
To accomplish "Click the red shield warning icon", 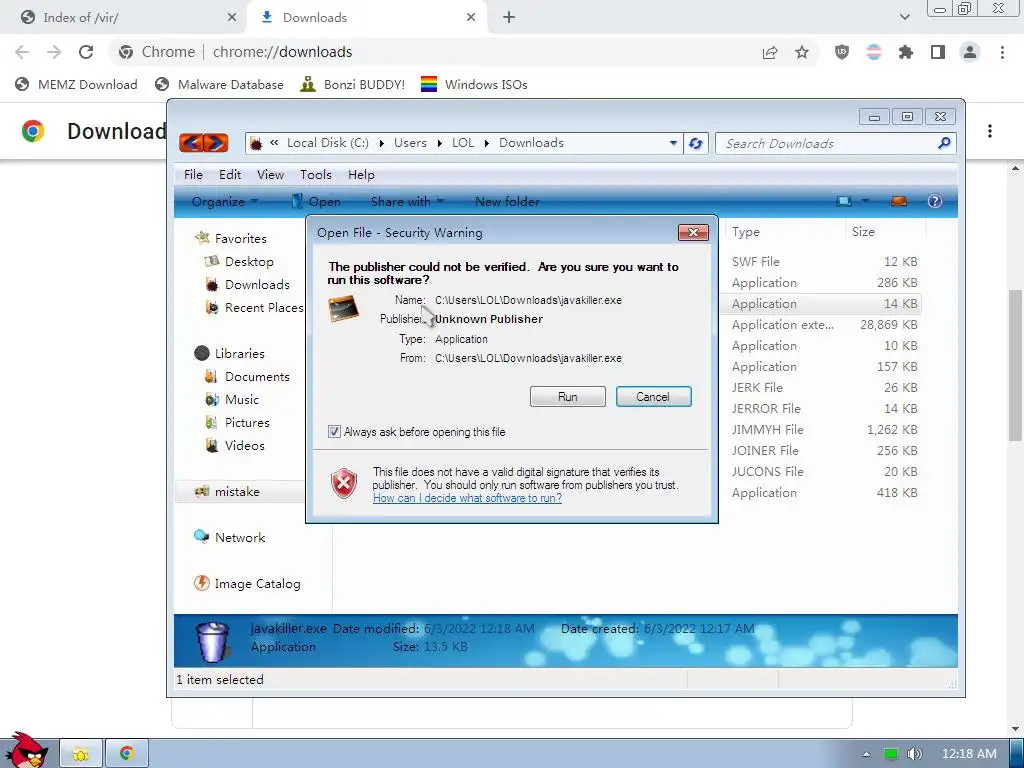I will pos(344,483).
